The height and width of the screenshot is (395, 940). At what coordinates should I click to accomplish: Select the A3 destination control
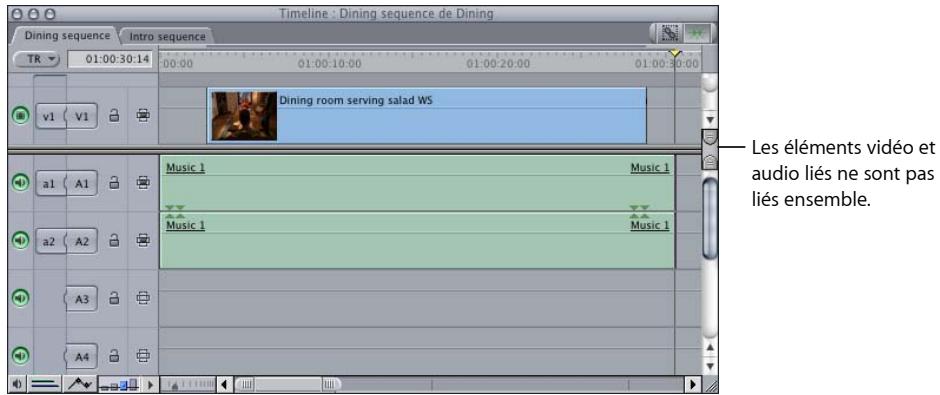click(82, 299)
